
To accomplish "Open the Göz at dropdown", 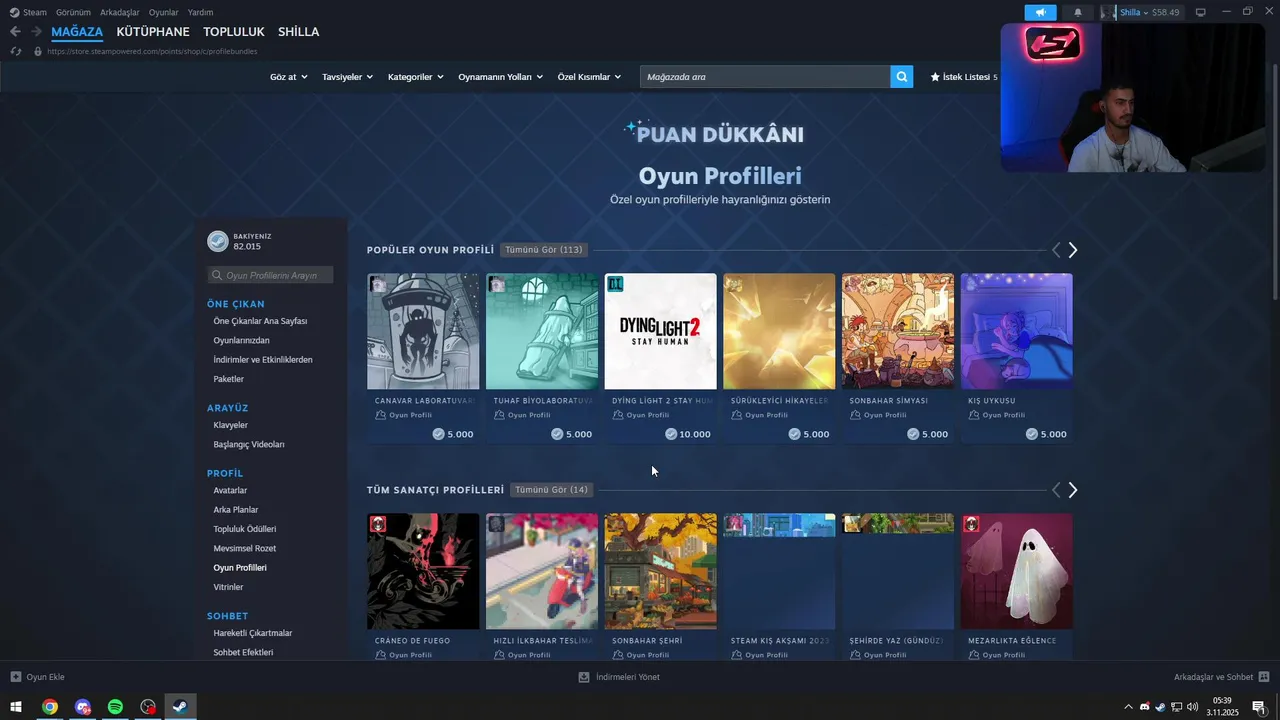I will pos(288,77).
